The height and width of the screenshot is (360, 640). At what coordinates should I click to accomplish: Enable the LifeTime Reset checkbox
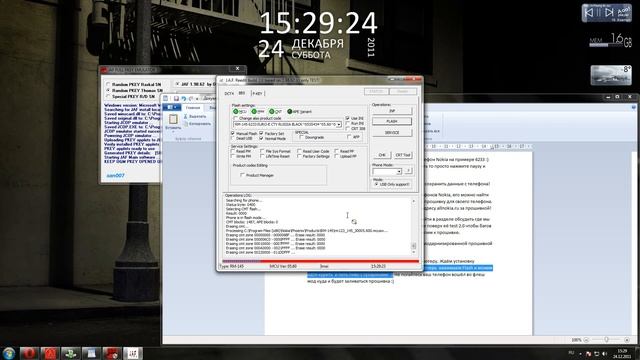click(x=262, y=156)
